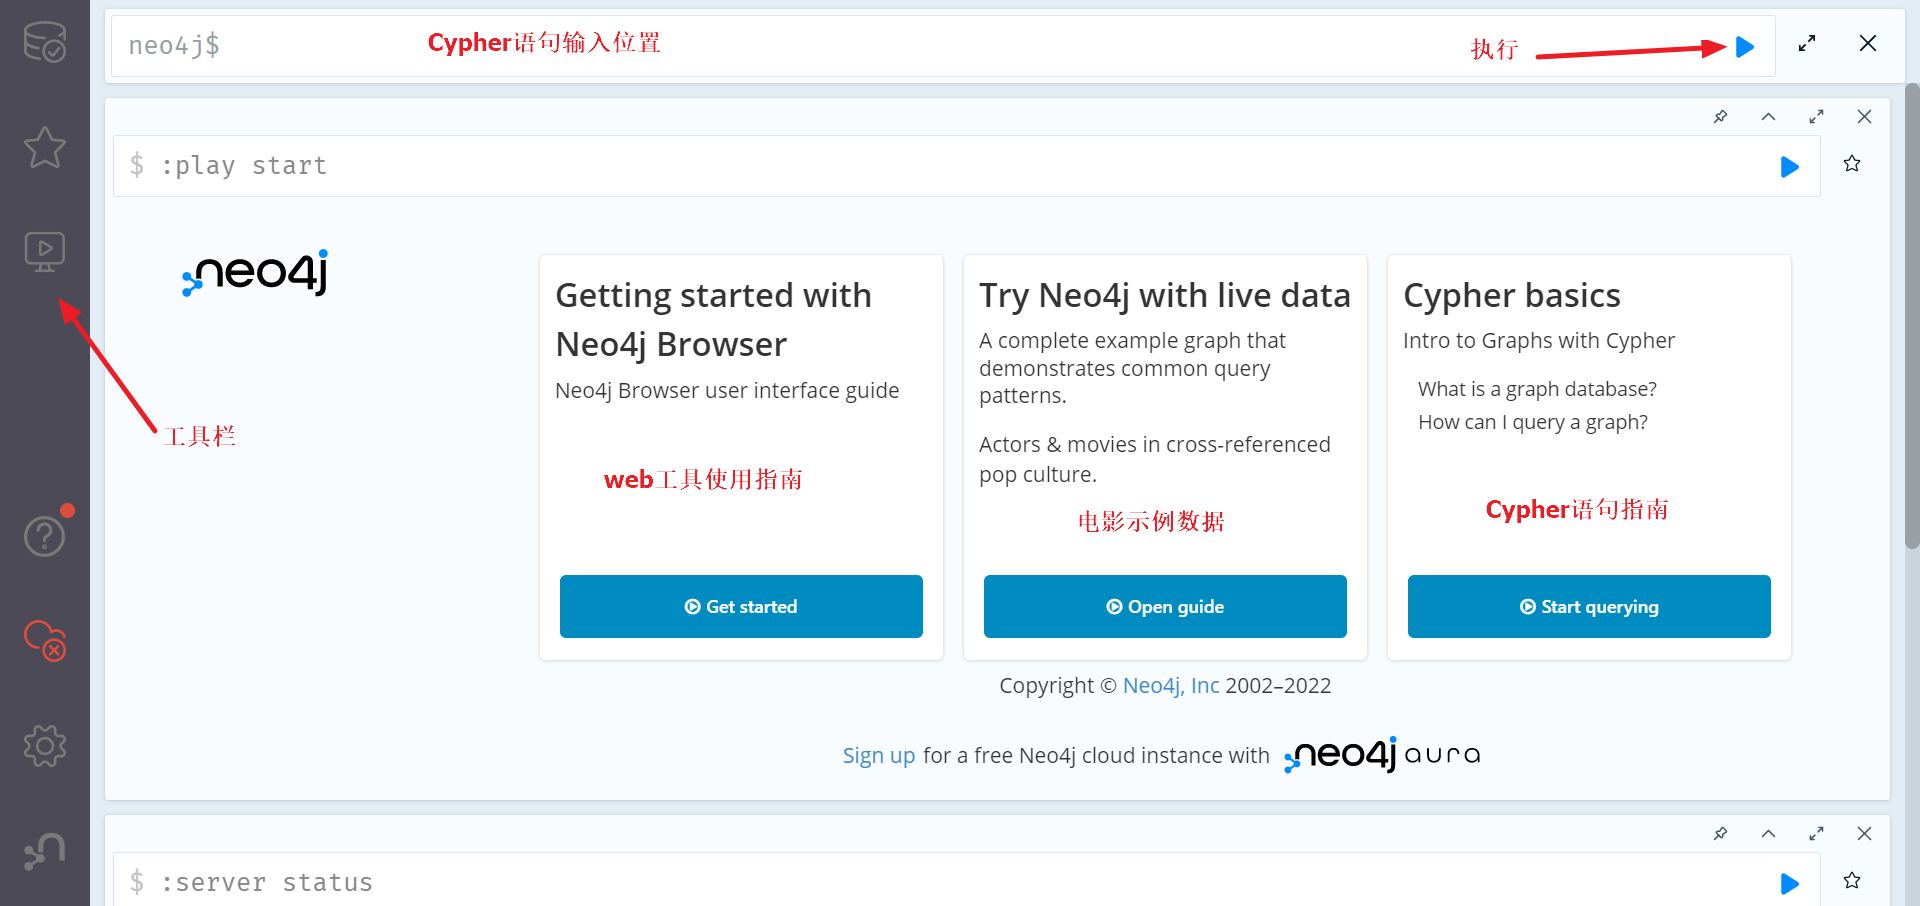
Task: Rerun the :play start command
Action: [1790, 167]
